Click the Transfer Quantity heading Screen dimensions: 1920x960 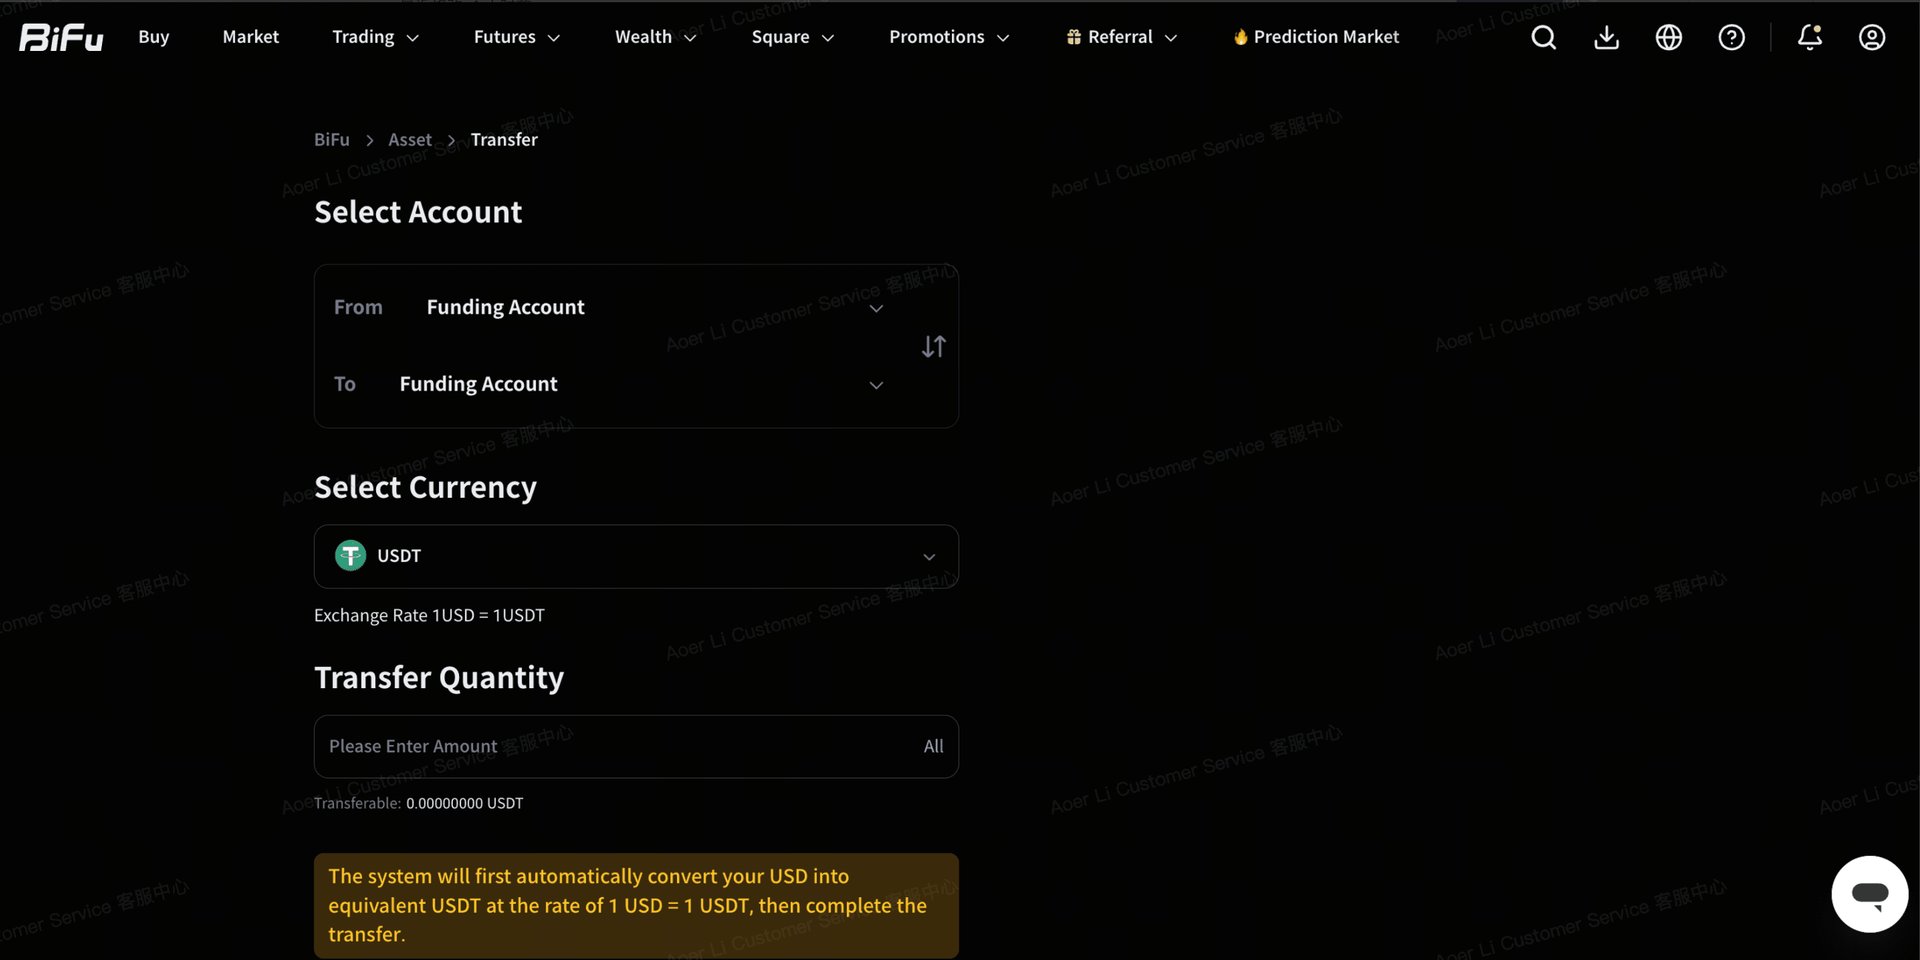(x=439, y=678)
